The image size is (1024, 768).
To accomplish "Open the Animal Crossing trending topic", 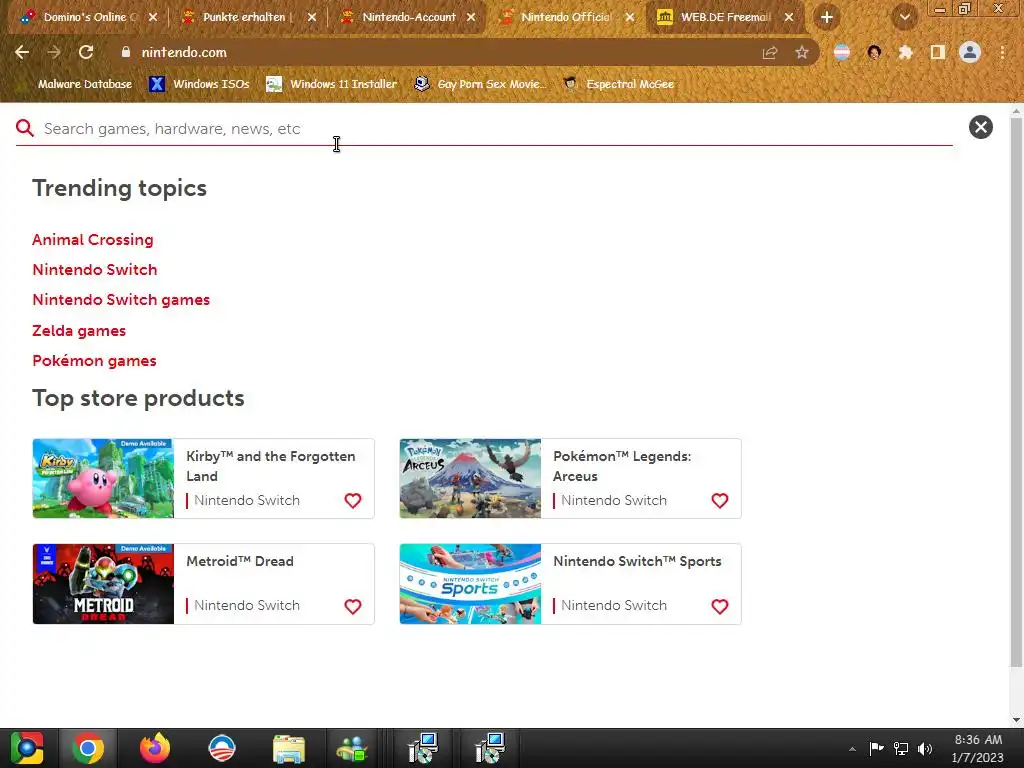I will coord(93,240).
